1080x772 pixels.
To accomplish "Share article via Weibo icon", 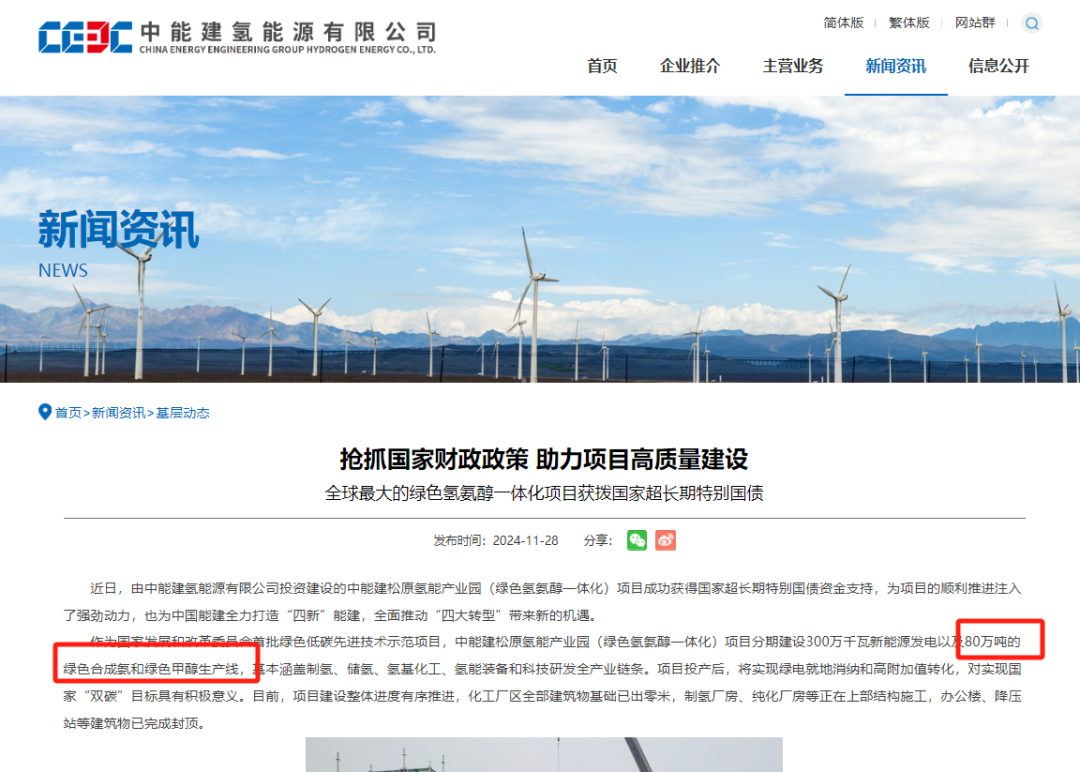I will click(x=665, y=541).
